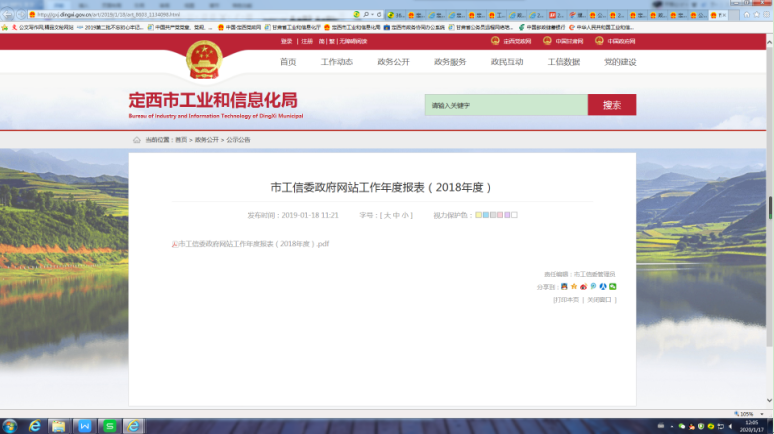This screenshot has width=774, height=434.
Task: Select the yellow eye-protection color swatch
Action: click(x=478, y=215)
